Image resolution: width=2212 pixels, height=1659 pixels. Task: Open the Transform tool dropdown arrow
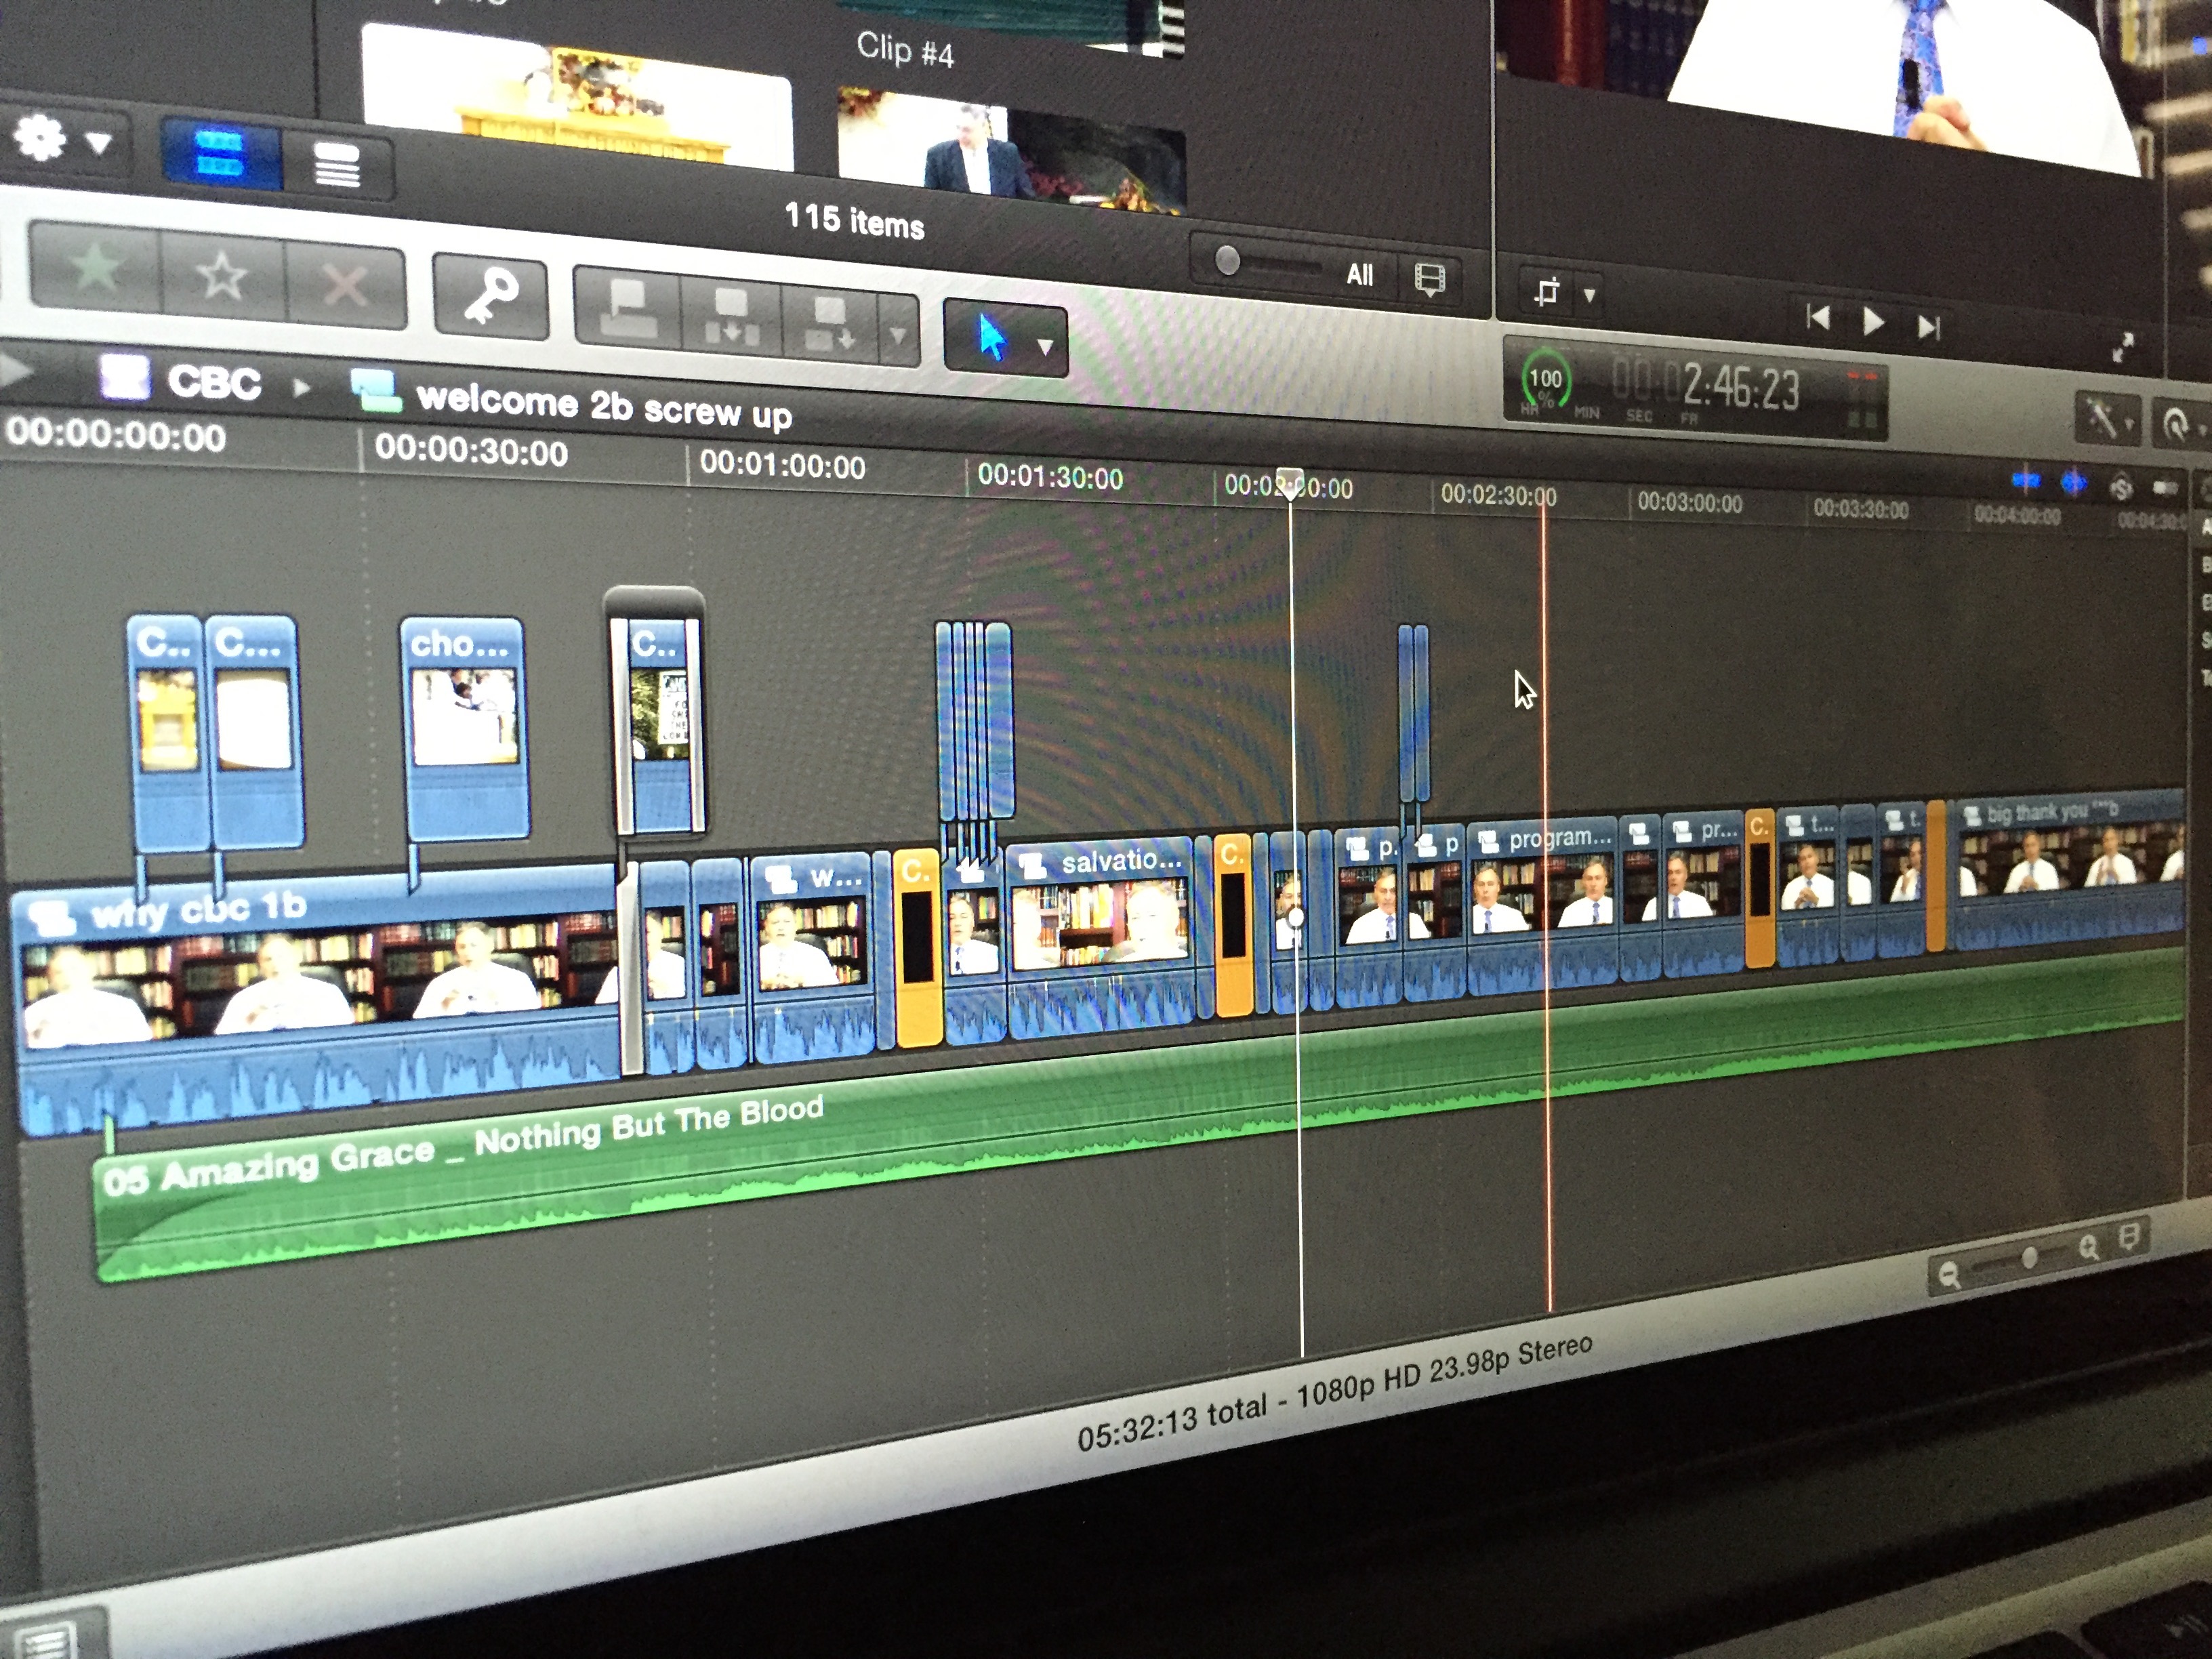pyautogui.click(x=1589, y=295)
